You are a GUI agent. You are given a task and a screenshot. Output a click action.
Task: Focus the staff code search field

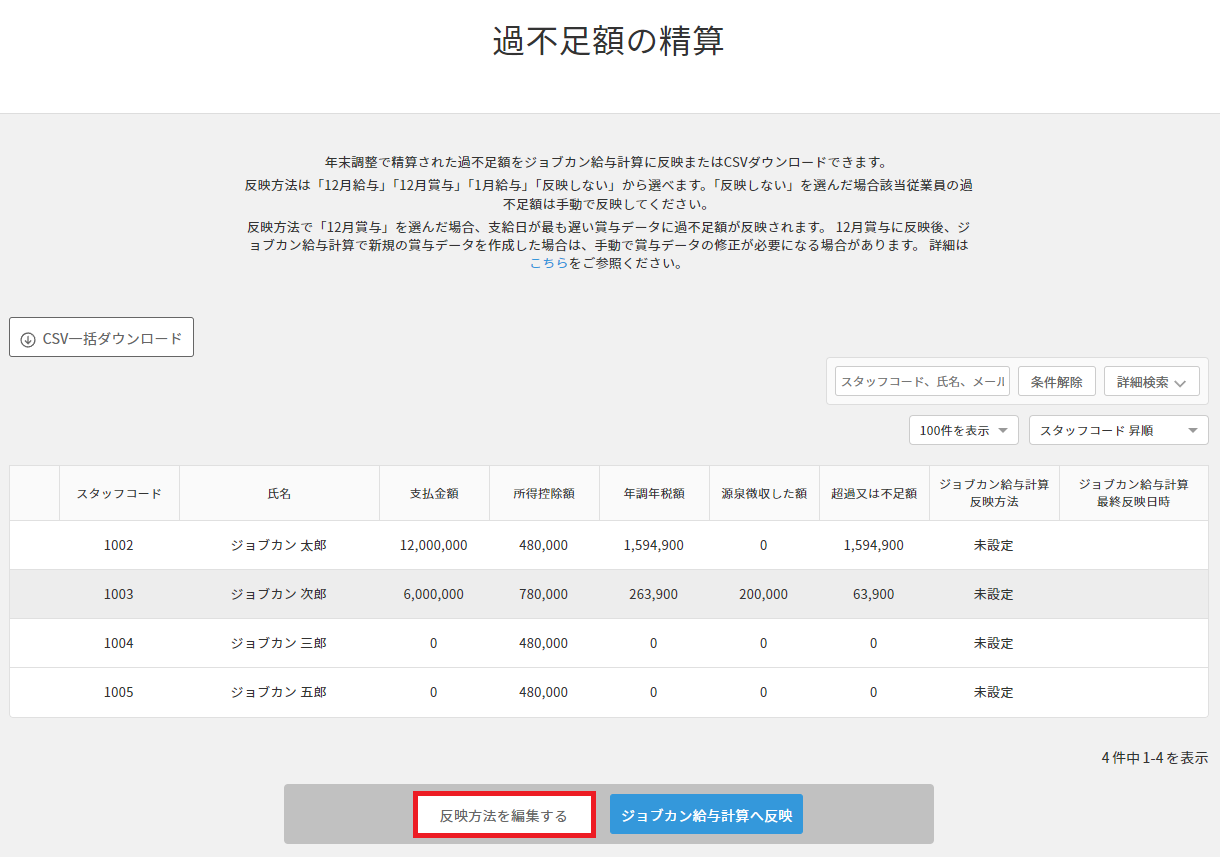[921, 382]
